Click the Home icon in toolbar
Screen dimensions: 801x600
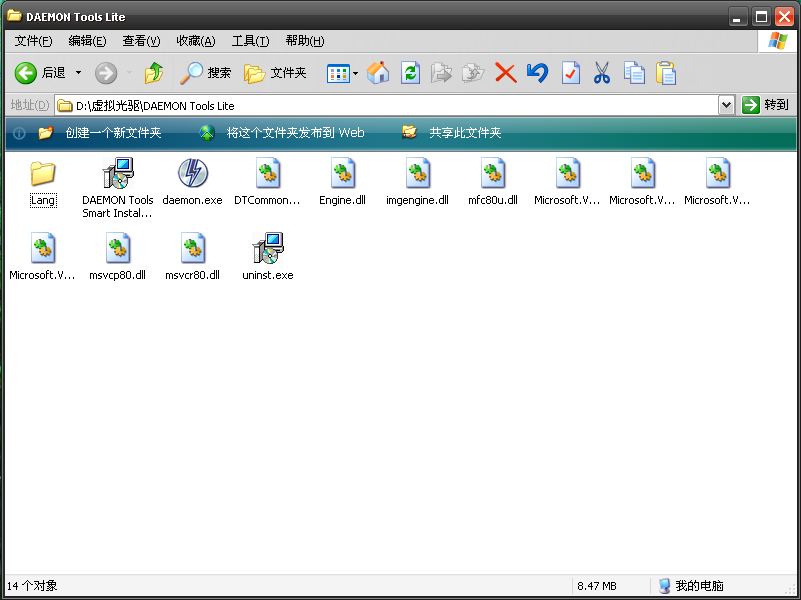coord(378,73)
